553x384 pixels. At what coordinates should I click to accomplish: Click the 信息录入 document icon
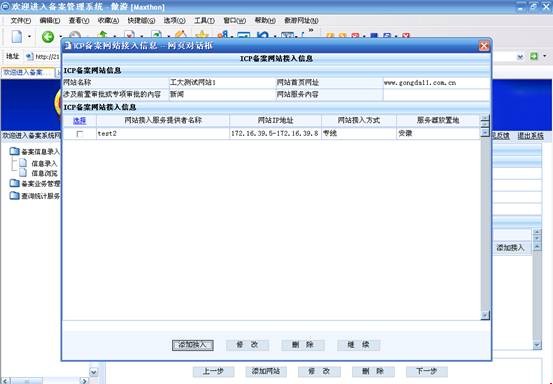point(23,163)
